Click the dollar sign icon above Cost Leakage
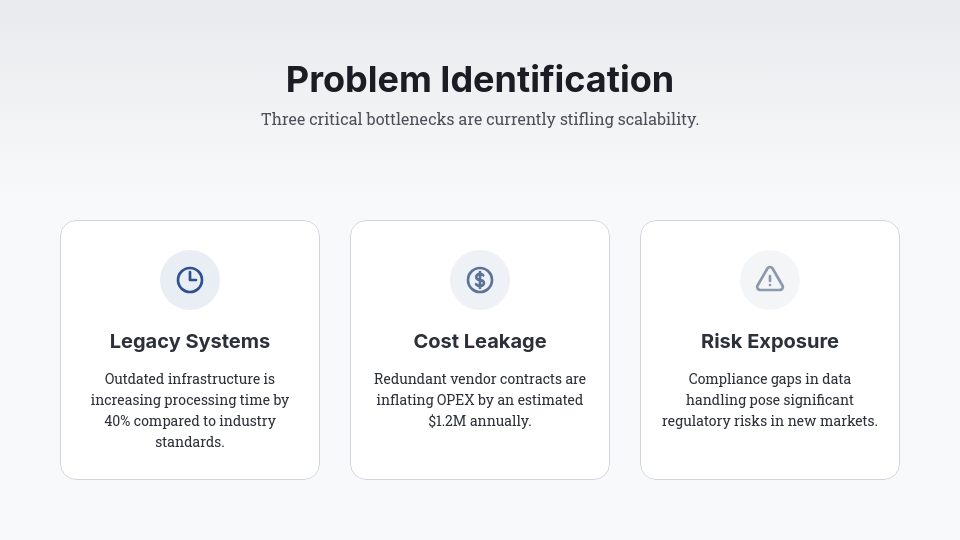This screenshot has width=960, height=540. click(480, 280)
